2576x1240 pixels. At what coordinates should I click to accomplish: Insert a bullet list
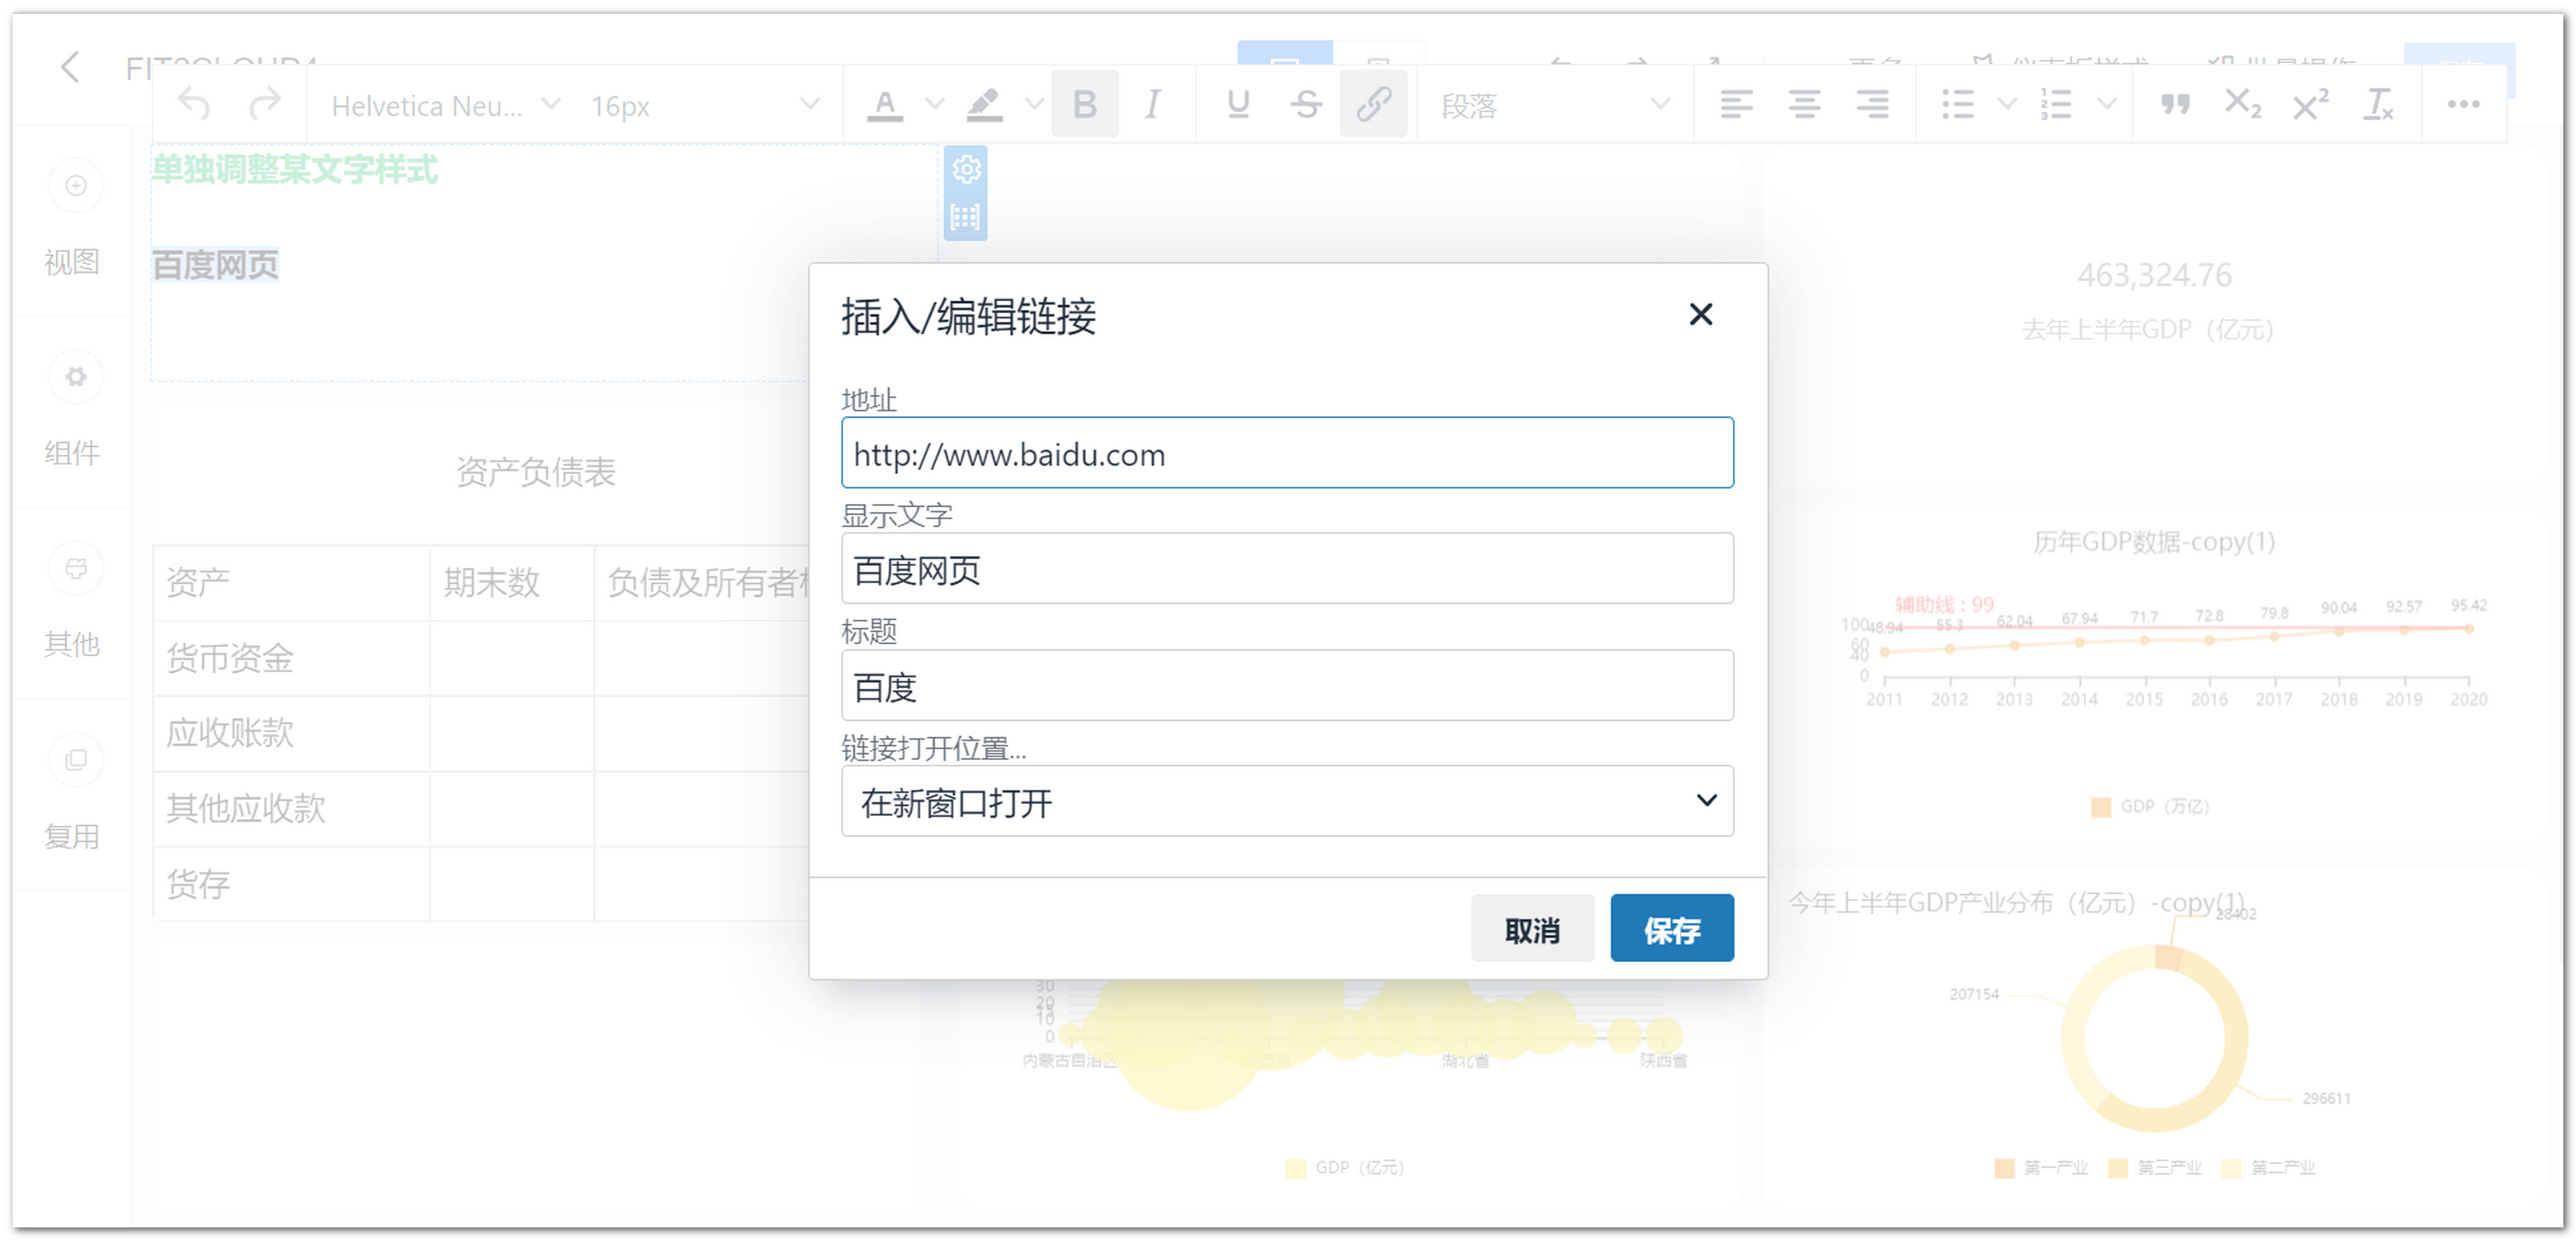click(x=1957, y=104)
